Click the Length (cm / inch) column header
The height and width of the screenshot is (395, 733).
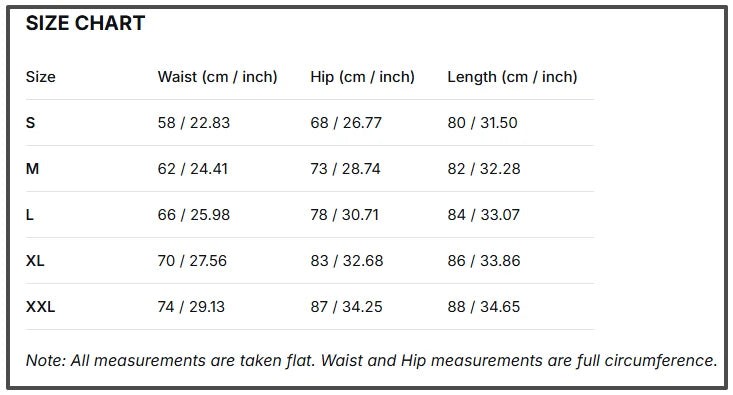[x=512, y=77]
